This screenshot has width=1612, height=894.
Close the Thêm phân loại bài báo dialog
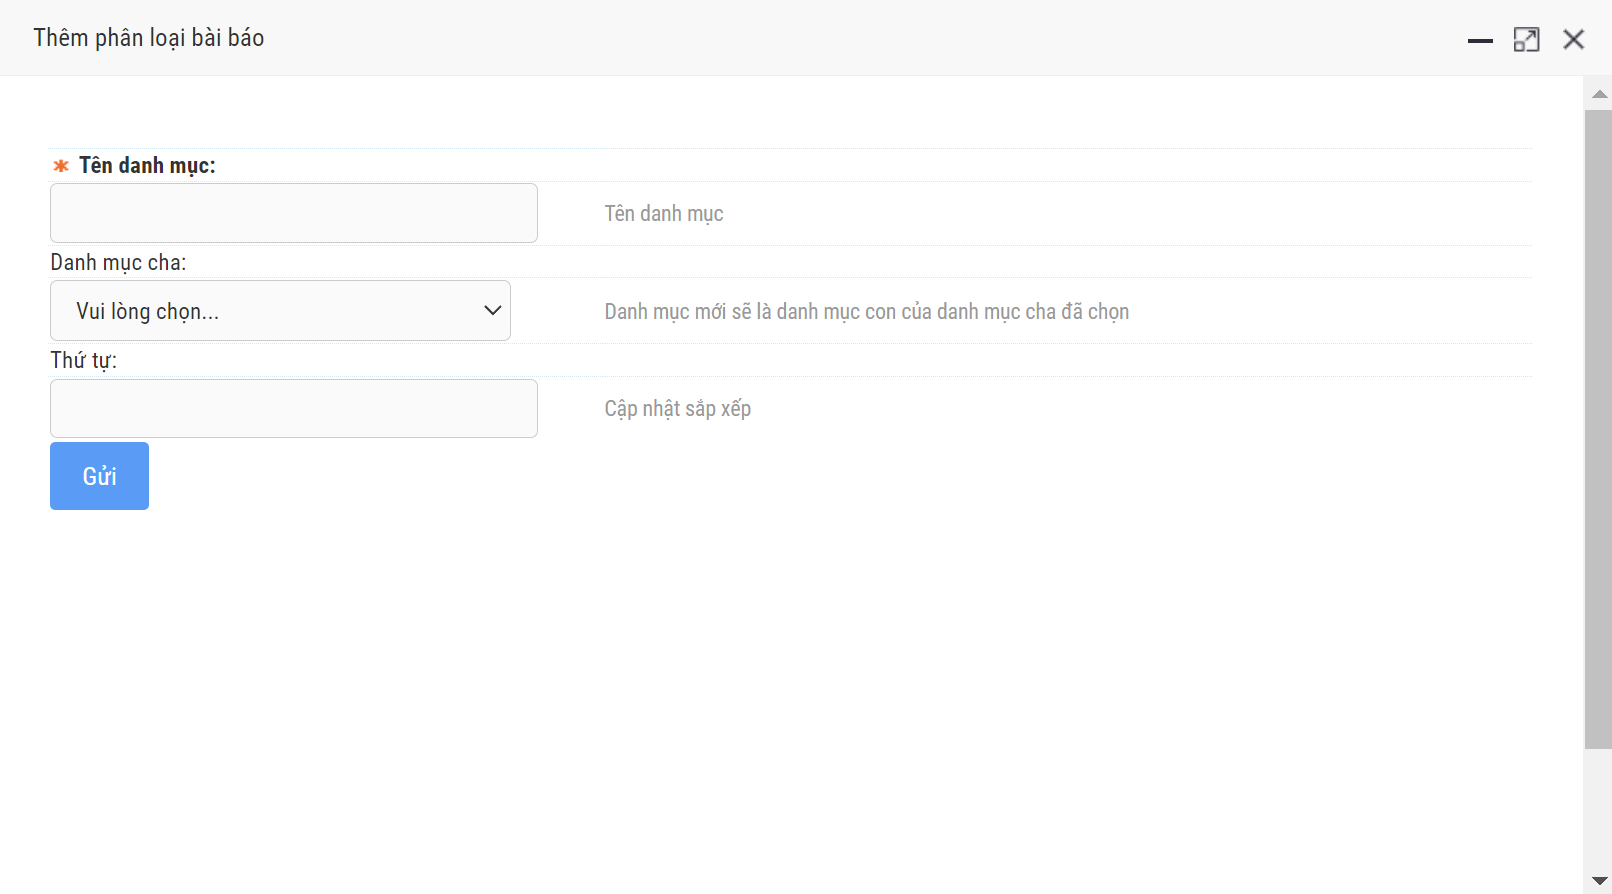(x=1573, y=40)
